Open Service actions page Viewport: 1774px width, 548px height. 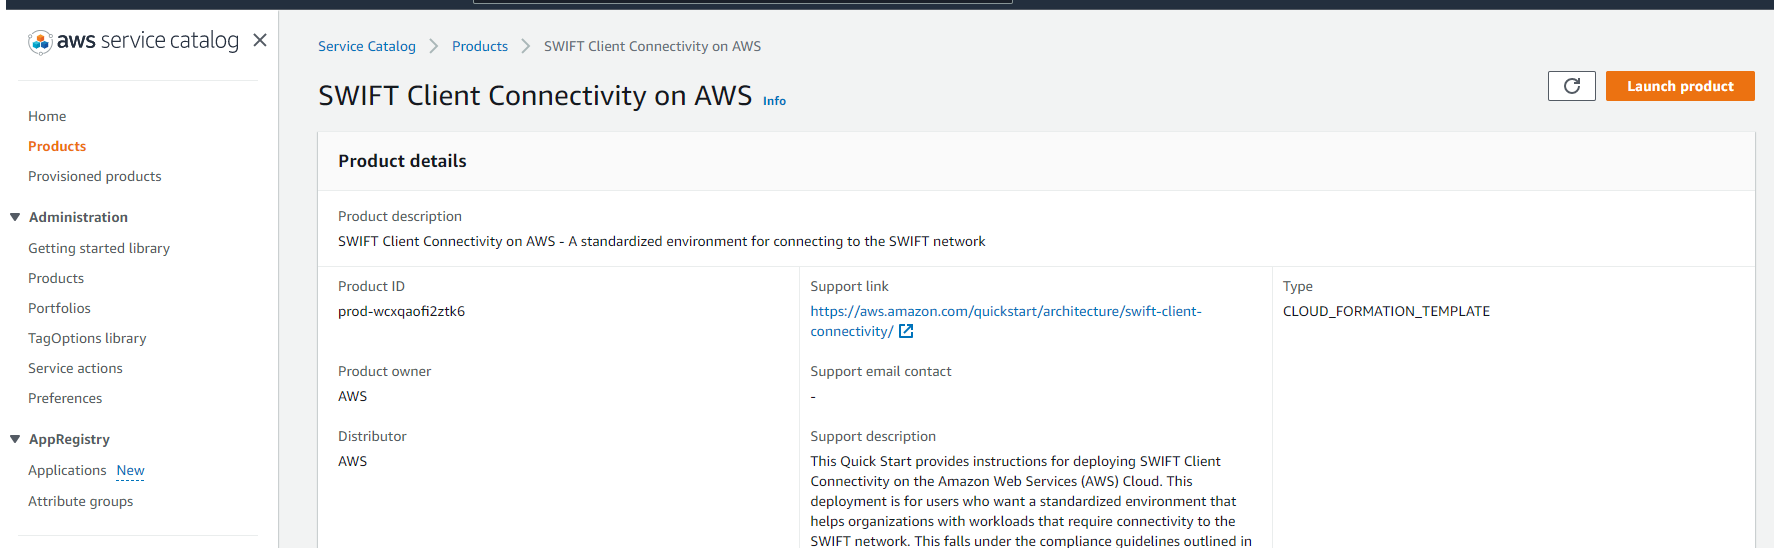(x=75, y=368)
